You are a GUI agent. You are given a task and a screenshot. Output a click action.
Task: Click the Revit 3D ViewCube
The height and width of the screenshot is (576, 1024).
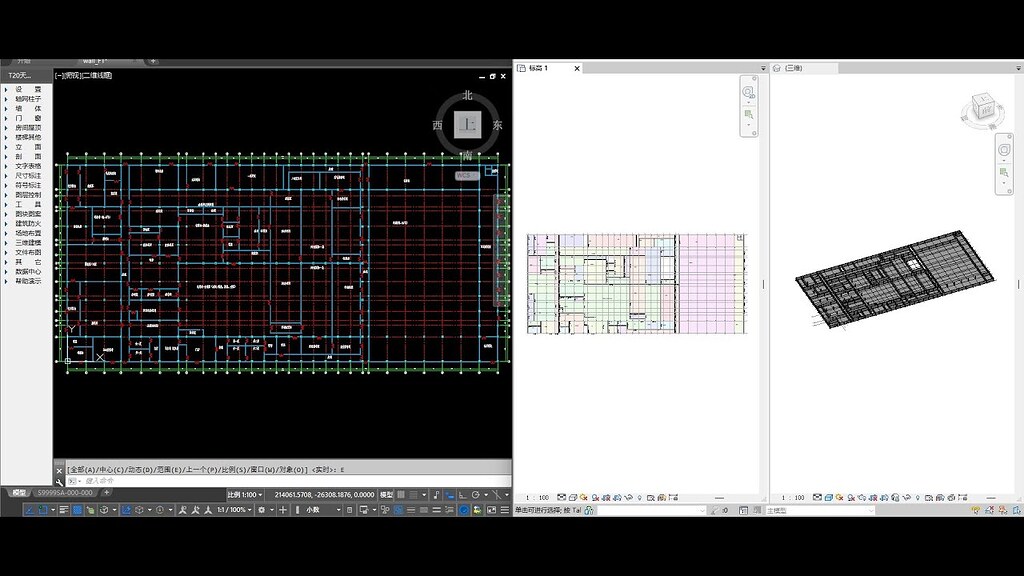click(x=982, y=106)
